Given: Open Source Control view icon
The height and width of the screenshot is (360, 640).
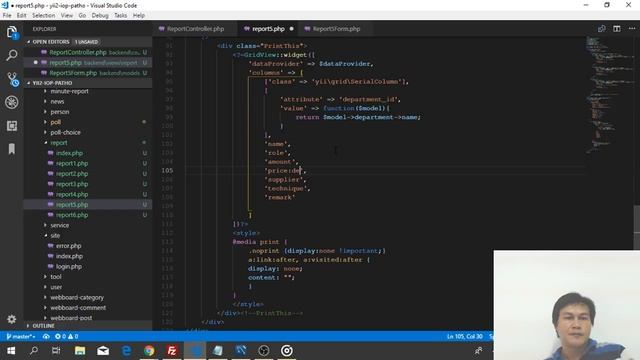Looking at the screenshot, I should (12, 79).
